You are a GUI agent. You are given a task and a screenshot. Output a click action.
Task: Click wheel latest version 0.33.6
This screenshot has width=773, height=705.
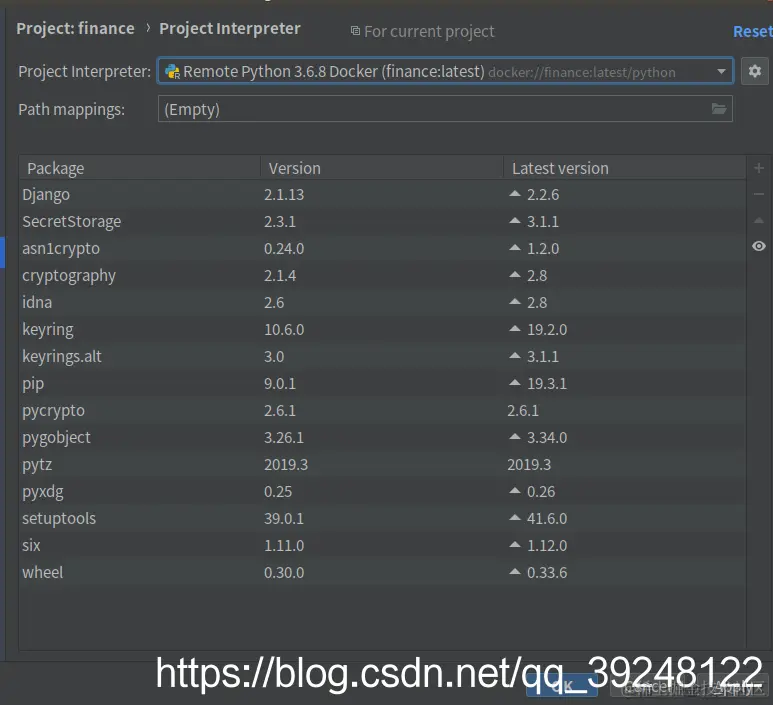[547, 572]
